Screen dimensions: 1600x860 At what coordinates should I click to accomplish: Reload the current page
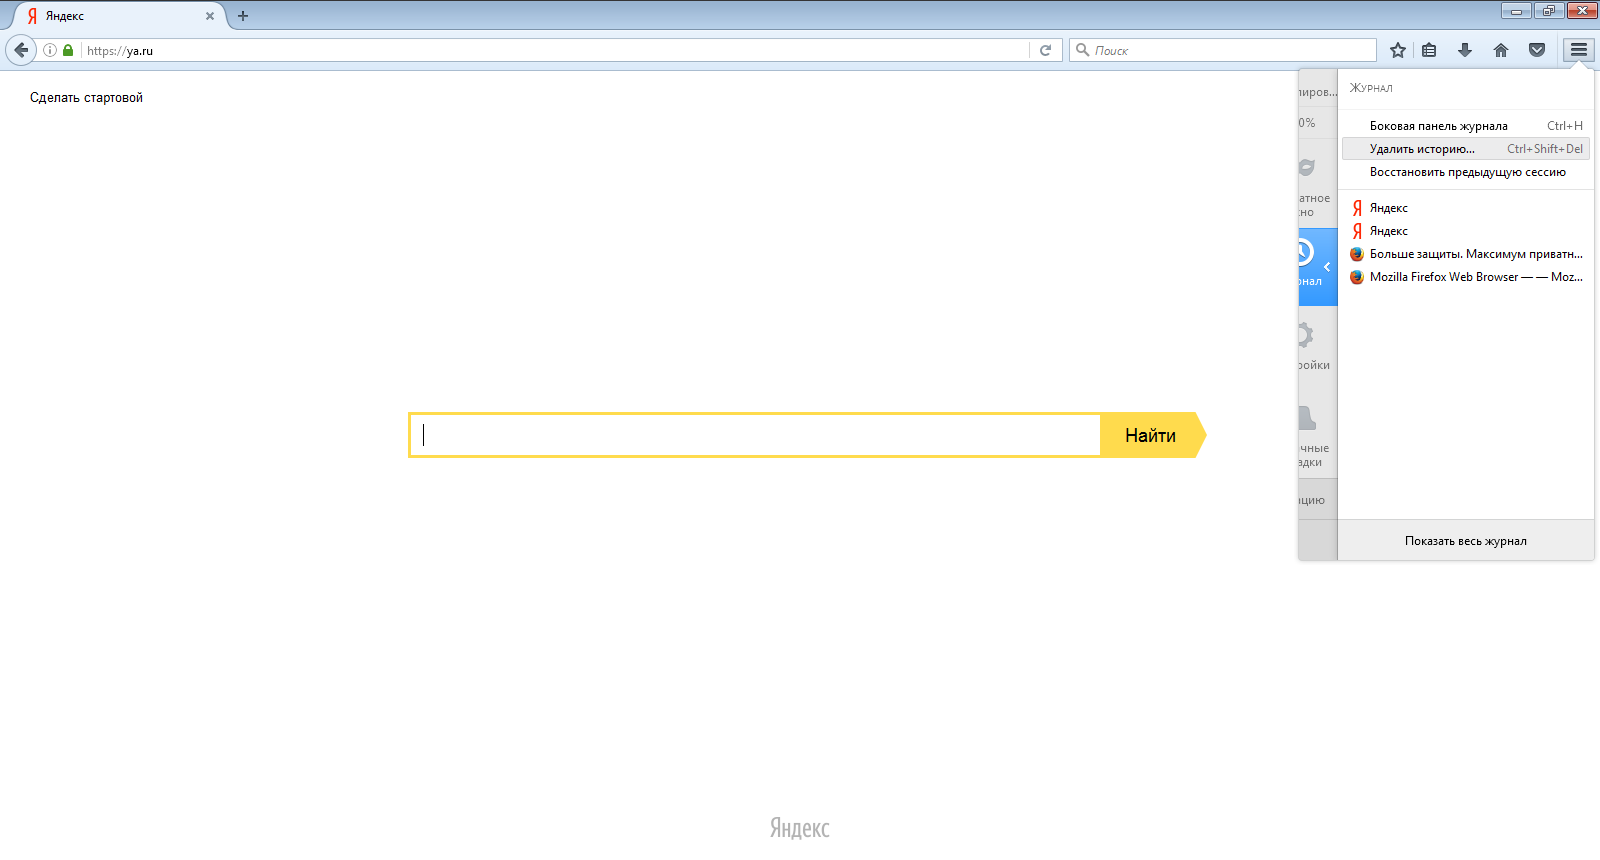pos(1045,50)
